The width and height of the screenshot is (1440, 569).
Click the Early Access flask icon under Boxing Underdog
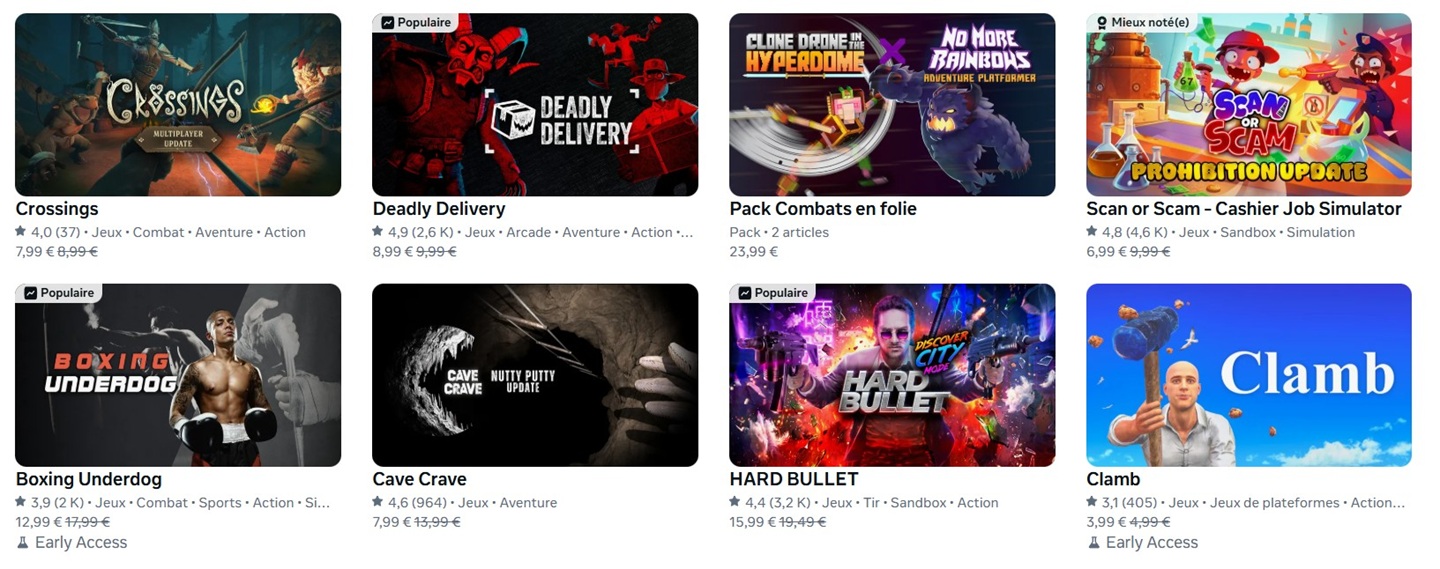click(22, 542)
